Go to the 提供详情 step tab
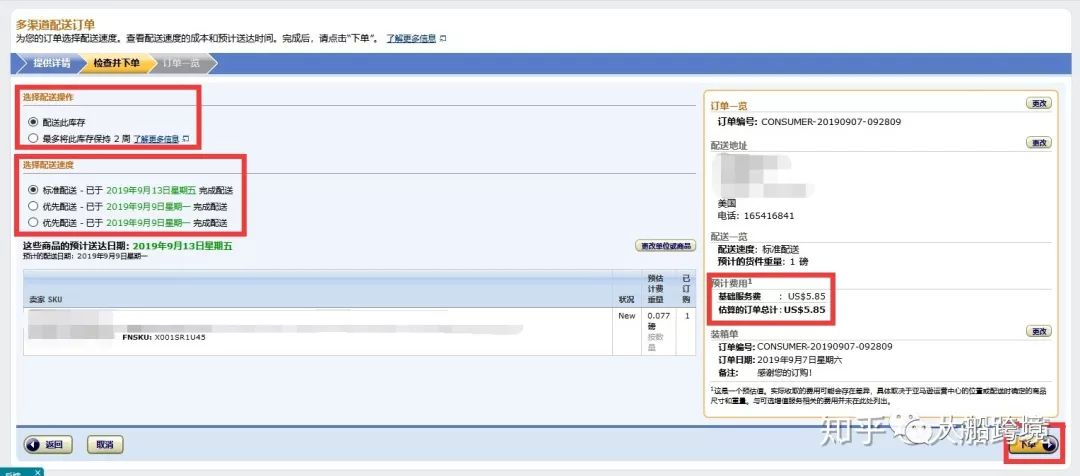 click(52, 63)
